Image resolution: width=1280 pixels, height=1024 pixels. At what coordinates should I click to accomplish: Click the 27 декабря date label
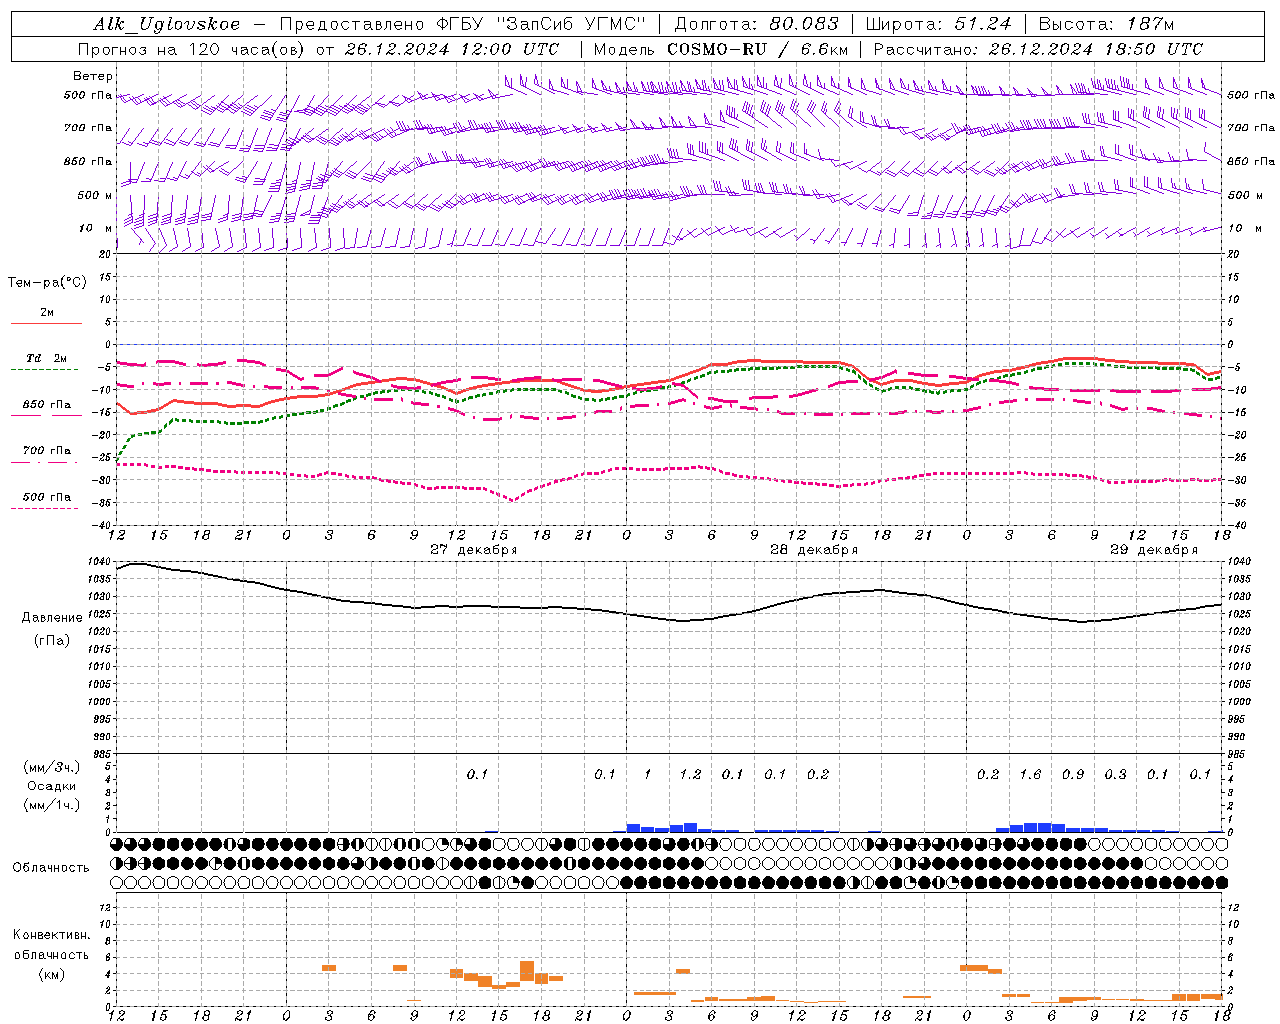coord(473,550)
